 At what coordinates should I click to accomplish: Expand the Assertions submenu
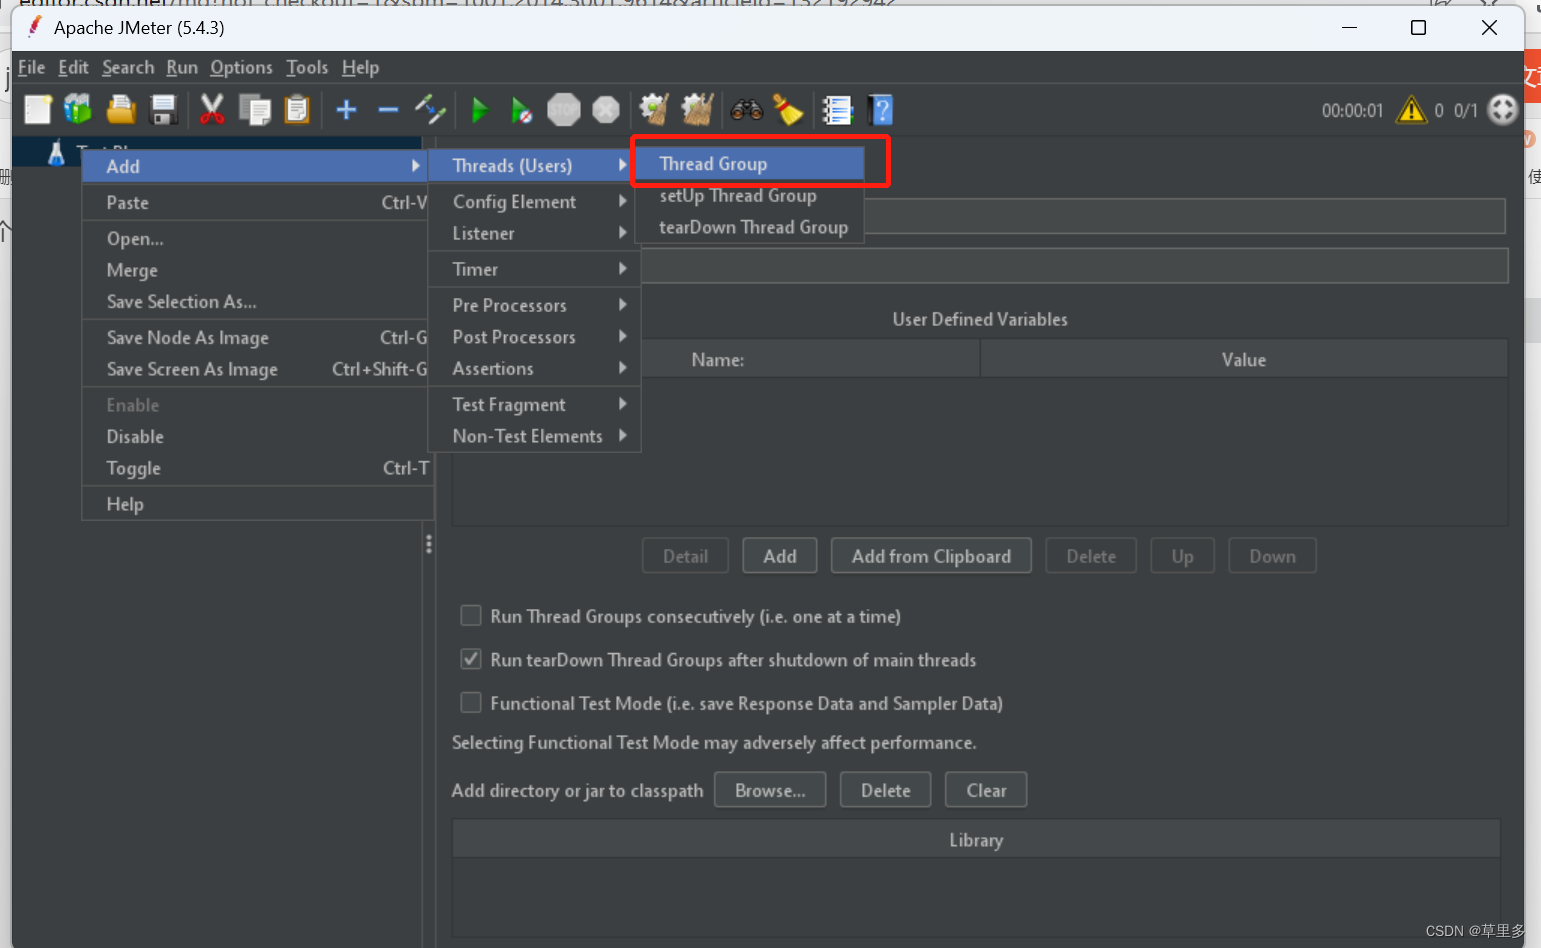tap(534, 368)
